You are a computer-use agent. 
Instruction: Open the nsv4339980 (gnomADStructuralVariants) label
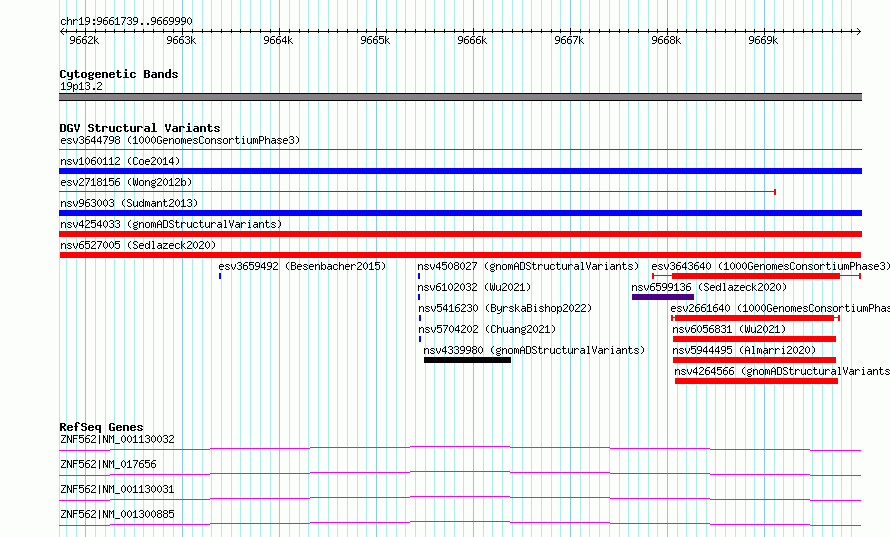[534, 350]
